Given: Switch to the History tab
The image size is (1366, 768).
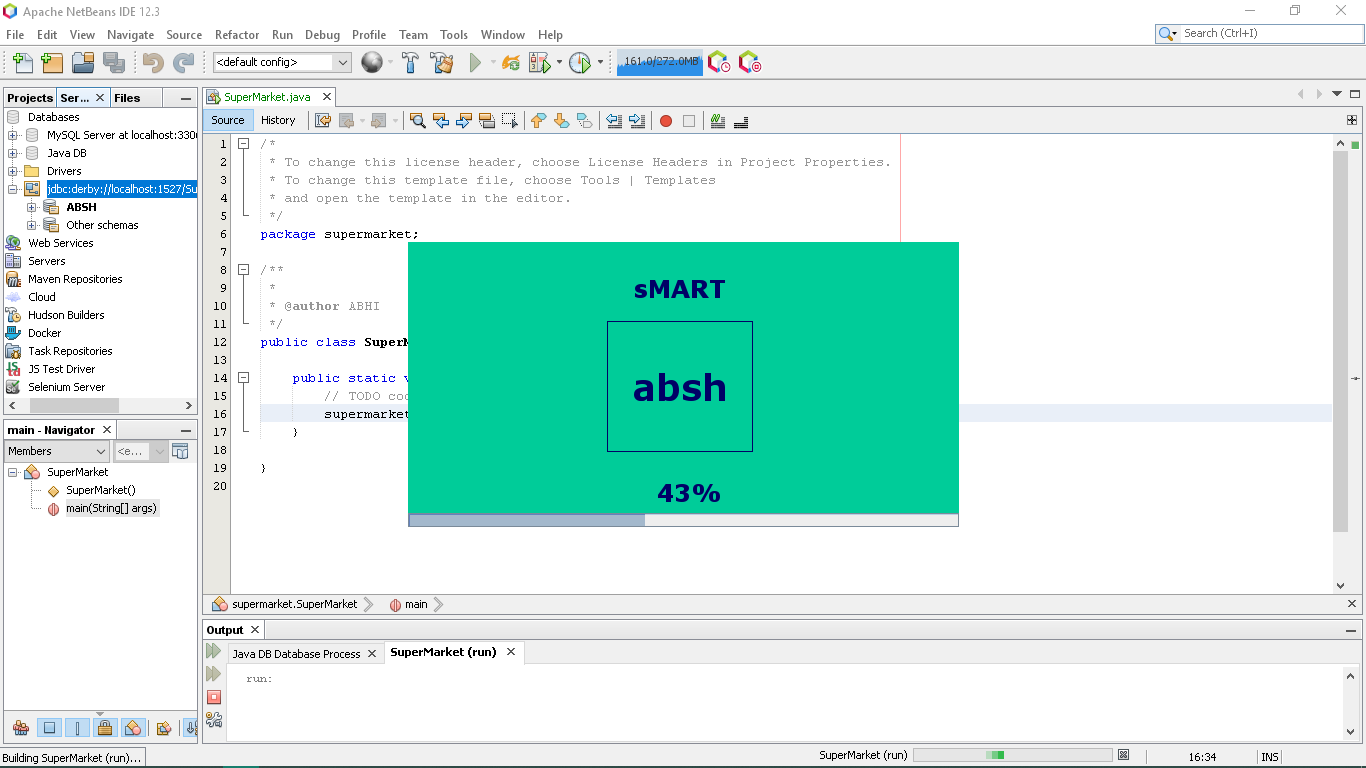Looking at the screenshot, I should (279, 120).
